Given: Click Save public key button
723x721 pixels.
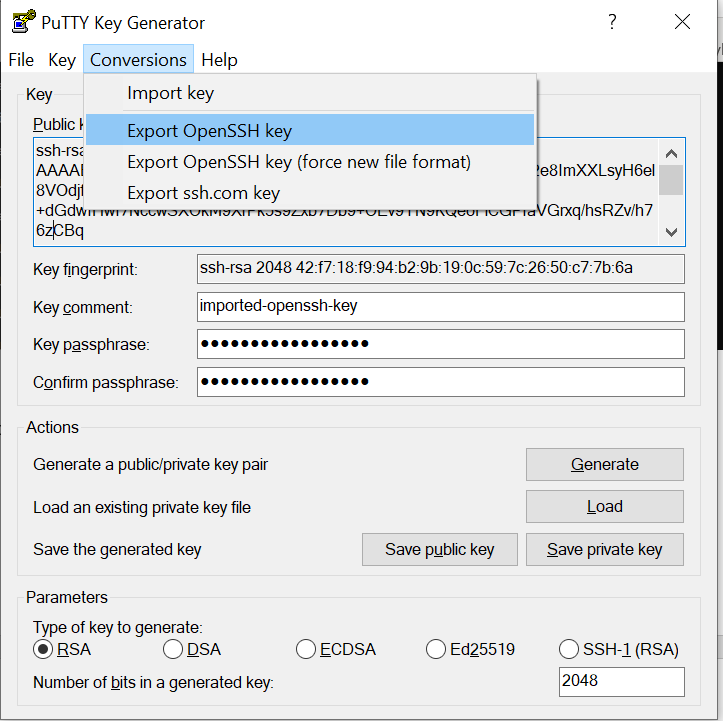Looking at the screenshot, I should click(x=439, y=550).
